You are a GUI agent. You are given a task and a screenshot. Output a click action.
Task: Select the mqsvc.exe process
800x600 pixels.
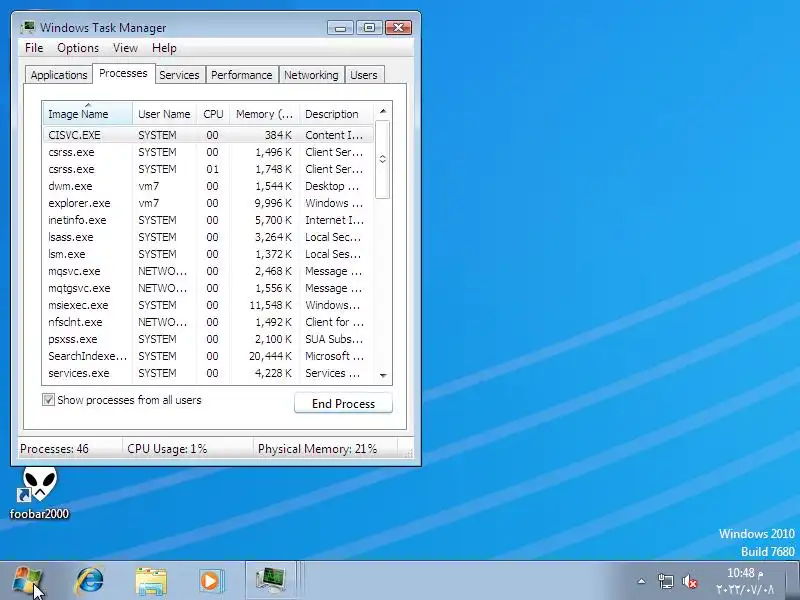click(208, 271)
